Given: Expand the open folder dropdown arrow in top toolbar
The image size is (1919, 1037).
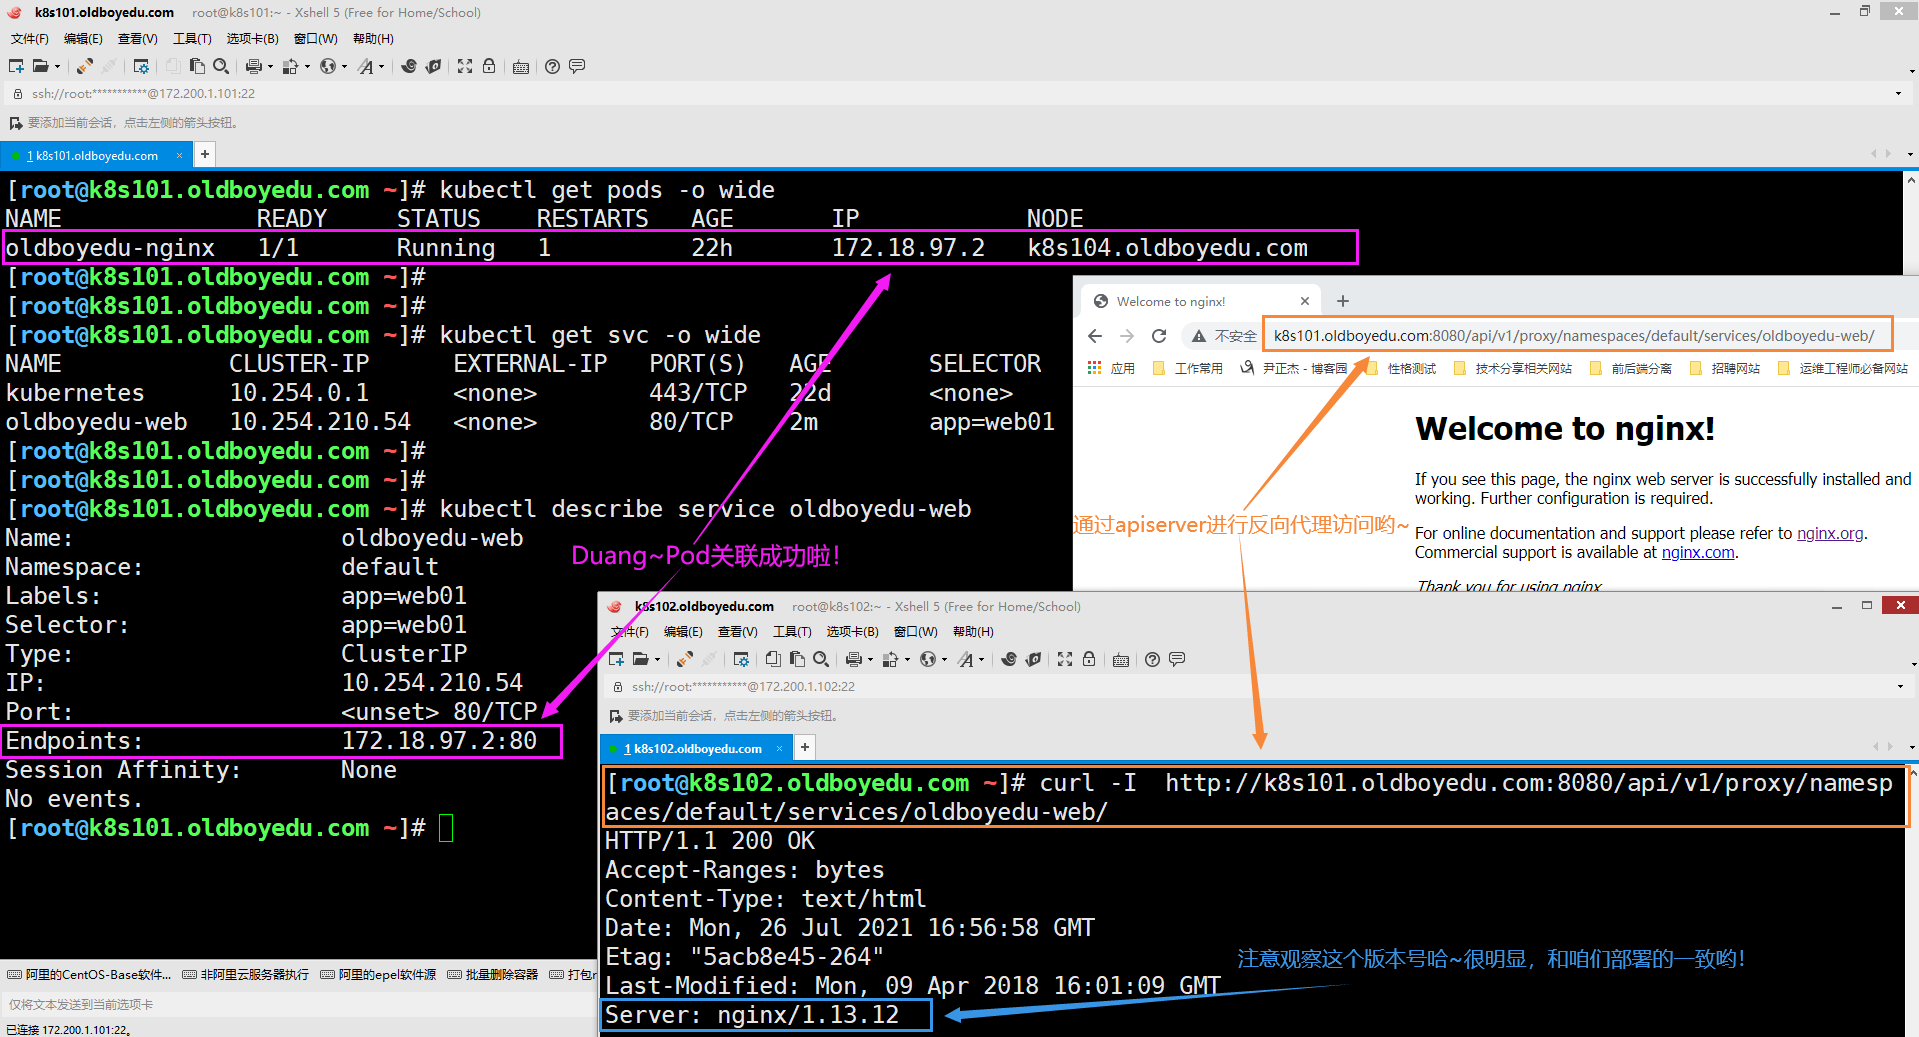Looking at the screenshot, I should [57, 67].
